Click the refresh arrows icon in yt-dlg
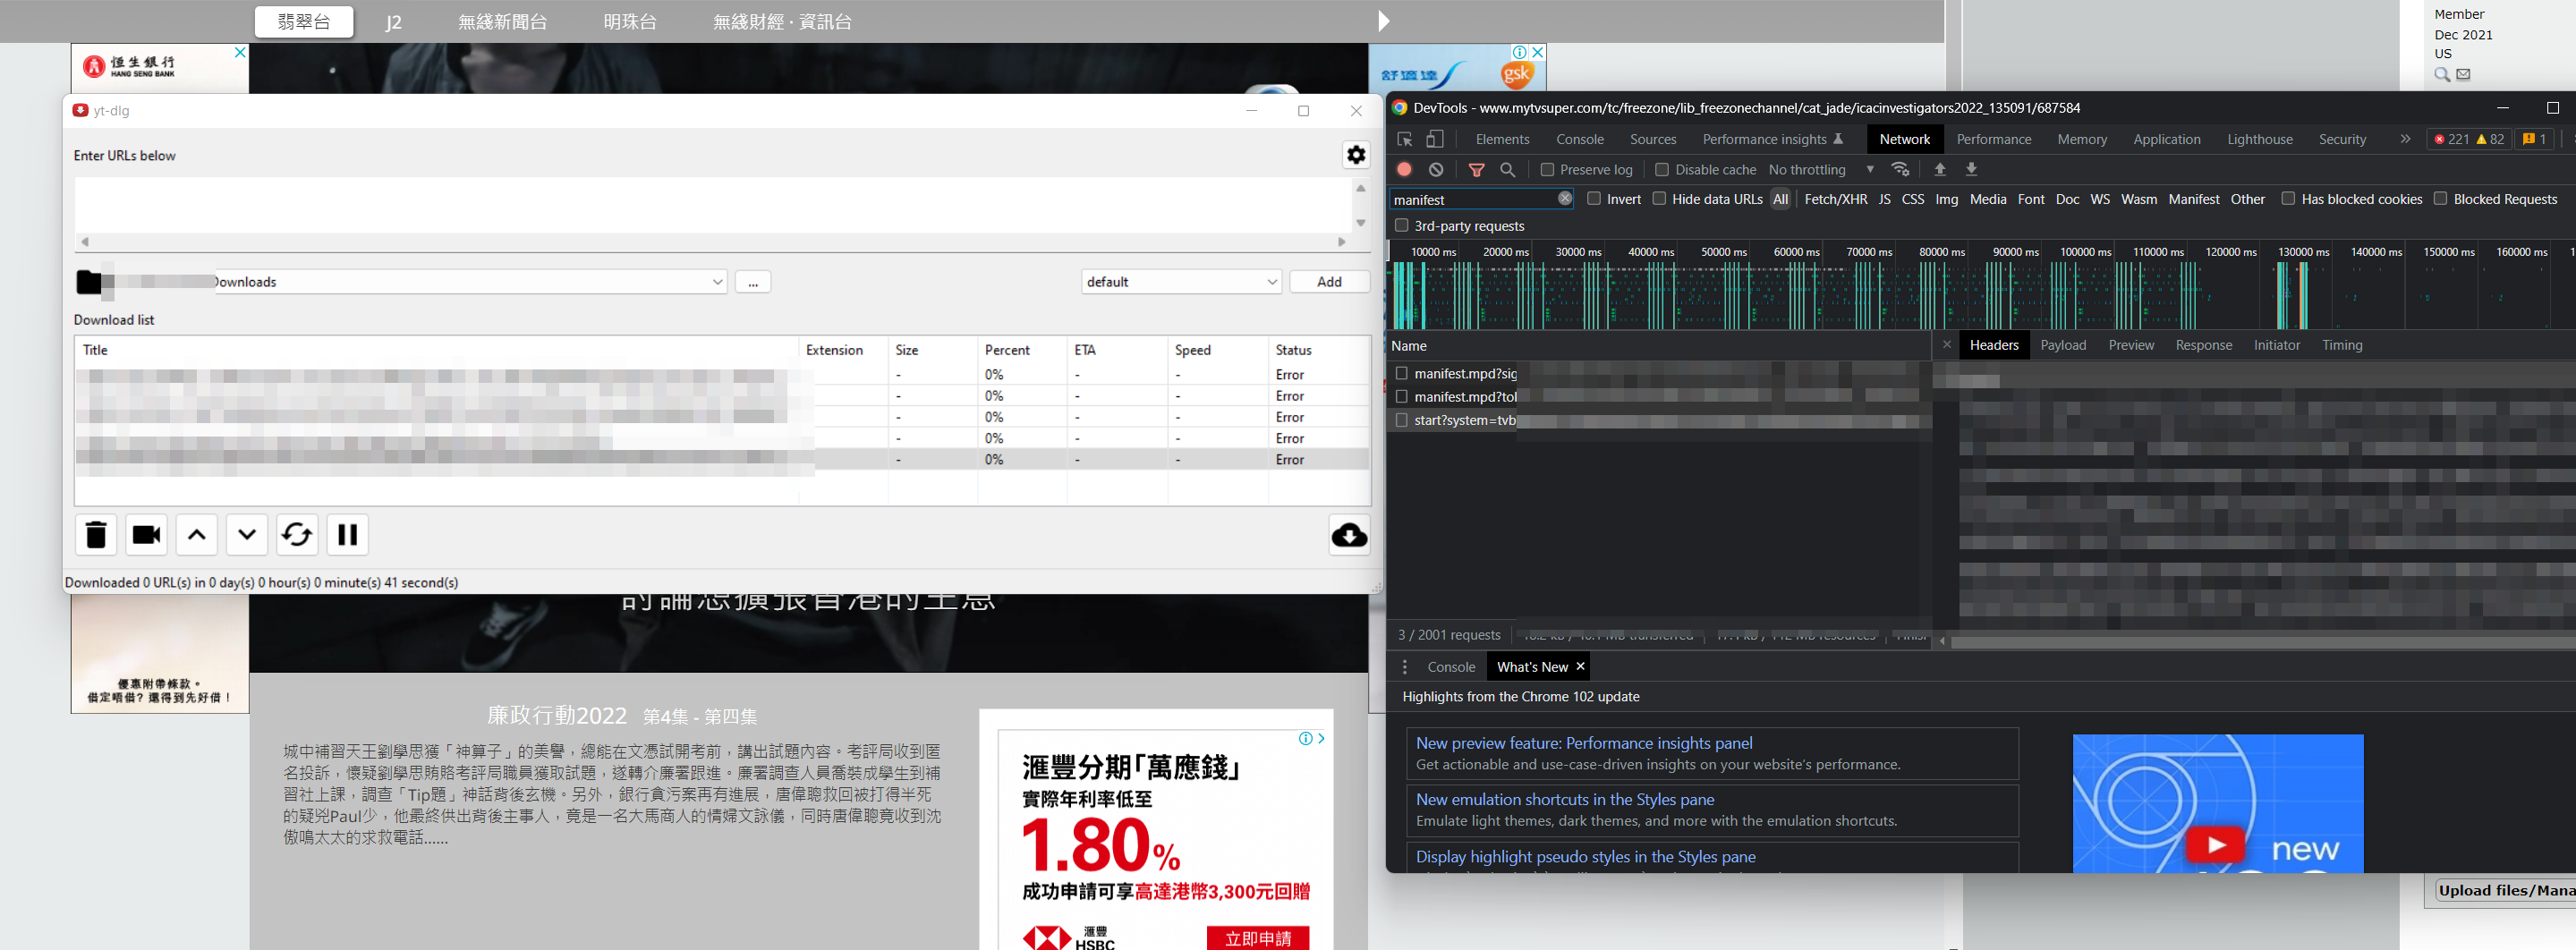 coord(297,535)
